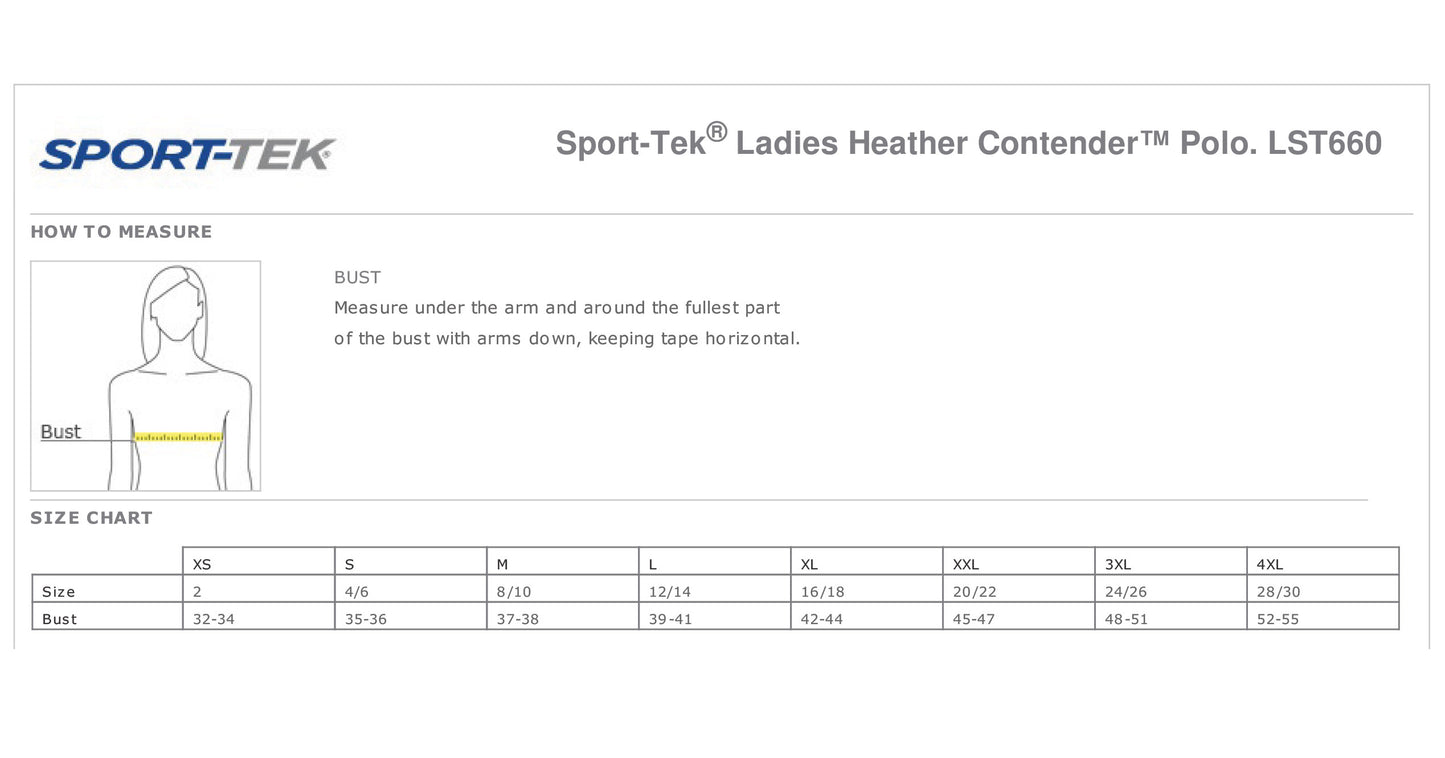Click the SIZE CHART heading
This screenshot has height=758, width=1445.
tap(91, 518)
